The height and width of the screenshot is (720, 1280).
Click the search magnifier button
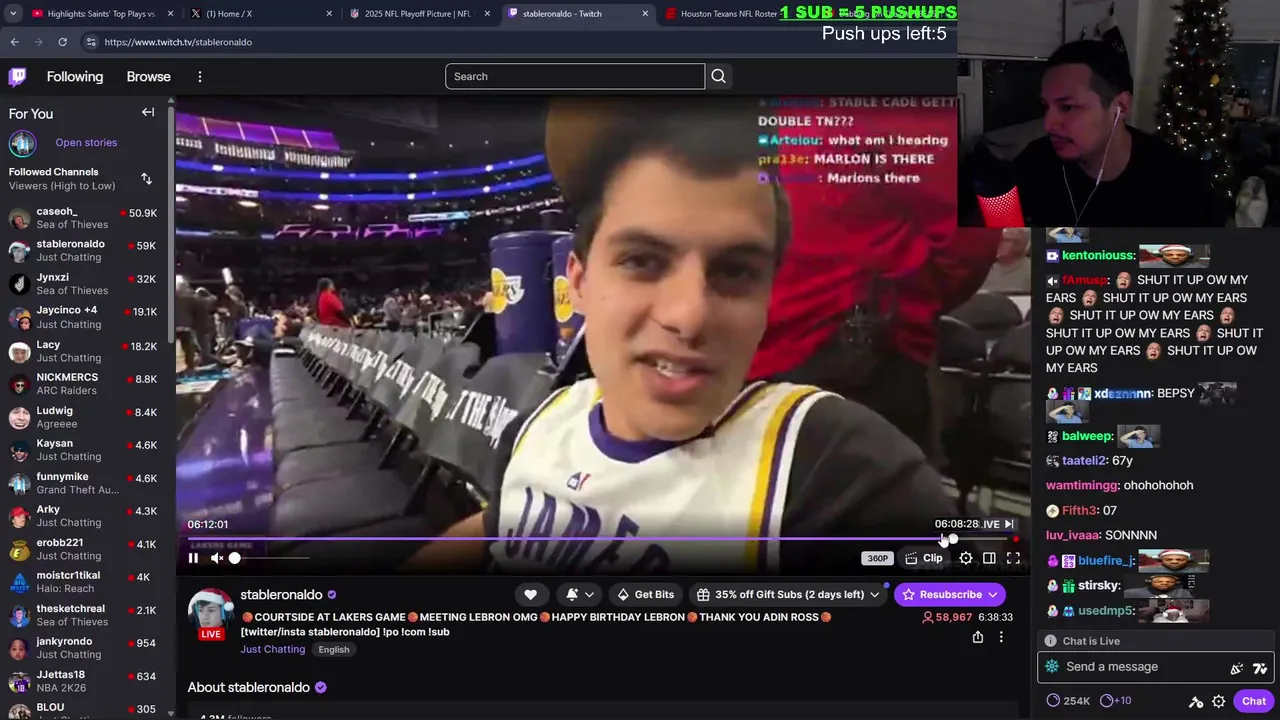tap(718, 76)
